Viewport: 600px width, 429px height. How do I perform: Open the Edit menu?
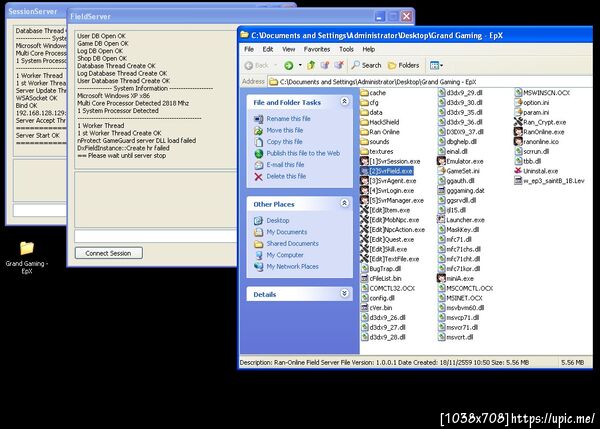[x=267, y=49]
